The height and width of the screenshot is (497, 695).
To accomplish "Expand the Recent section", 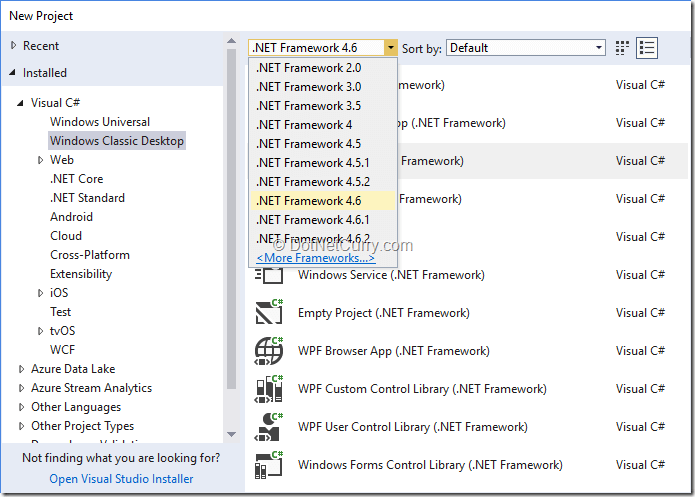I will coord(13,45).
